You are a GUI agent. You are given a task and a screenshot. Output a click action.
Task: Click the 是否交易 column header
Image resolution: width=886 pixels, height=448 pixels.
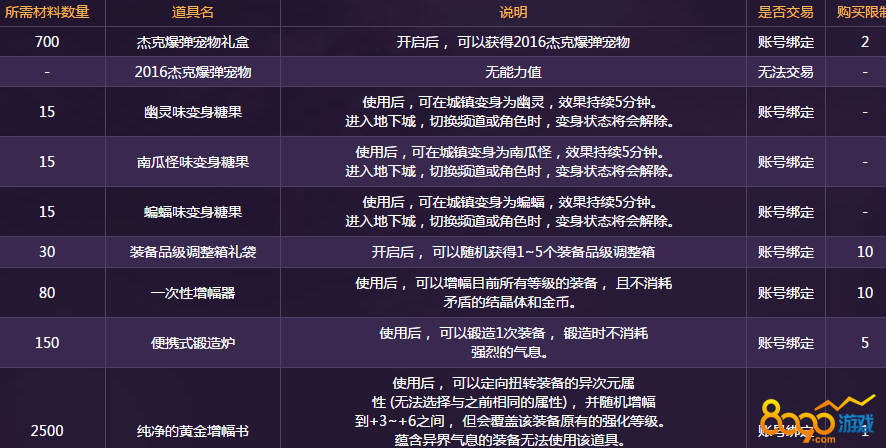(x=785, y=13)
